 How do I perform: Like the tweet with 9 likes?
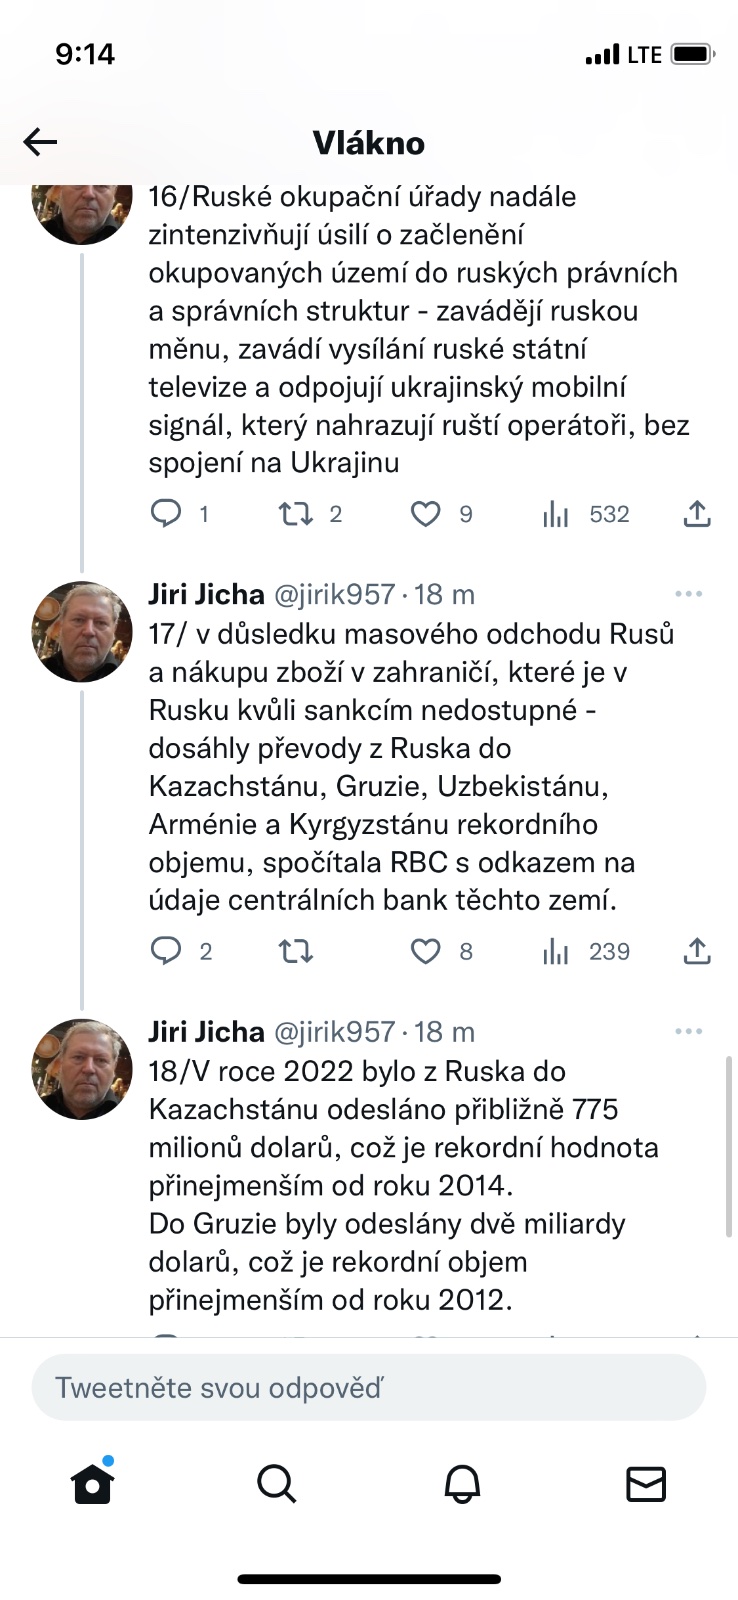click(426, 514)
